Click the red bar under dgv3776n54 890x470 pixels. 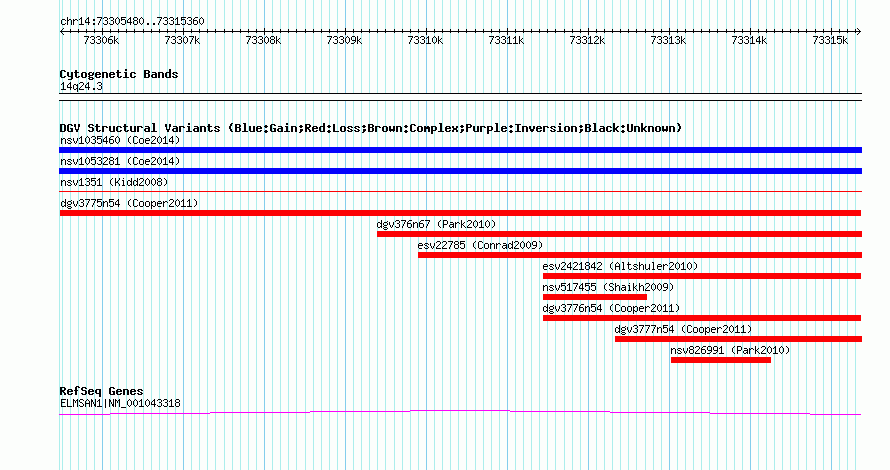click(x=702, y=318)
